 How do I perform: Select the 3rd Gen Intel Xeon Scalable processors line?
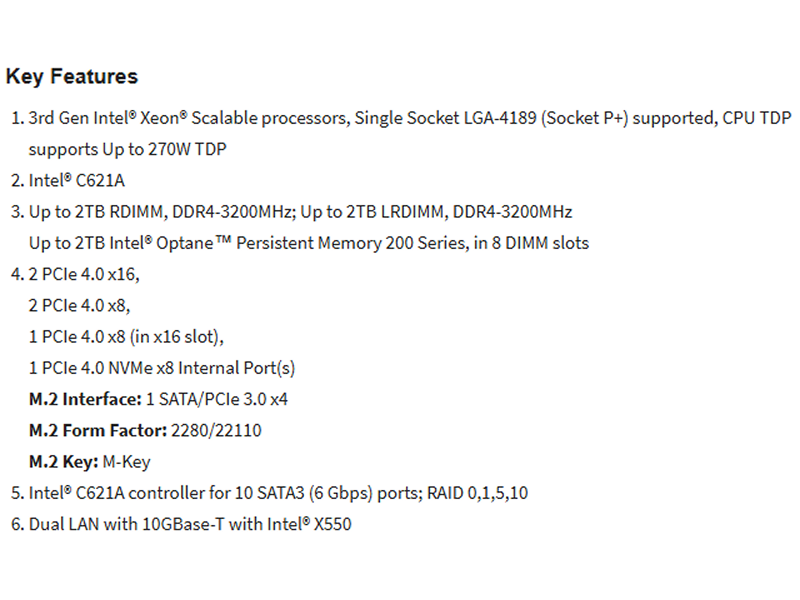(410, 118)
